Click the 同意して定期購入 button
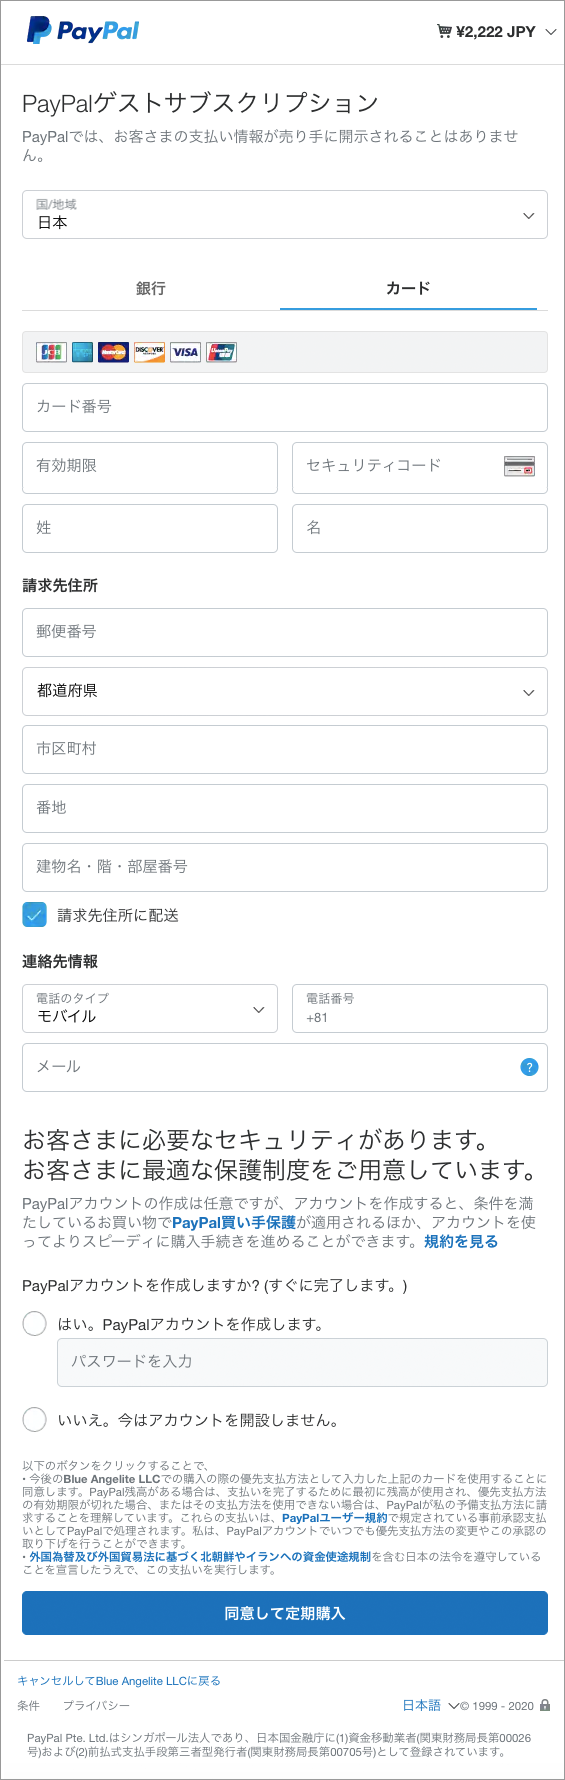The width and height of the screenshot is (565, 1780). tap(285, 1613)
